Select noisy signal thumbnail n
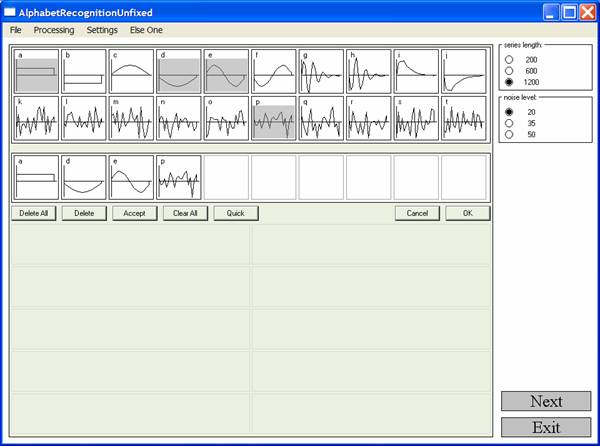Viewport: 600px width, 446px height. pyautogui.click(x=179, y=118)
